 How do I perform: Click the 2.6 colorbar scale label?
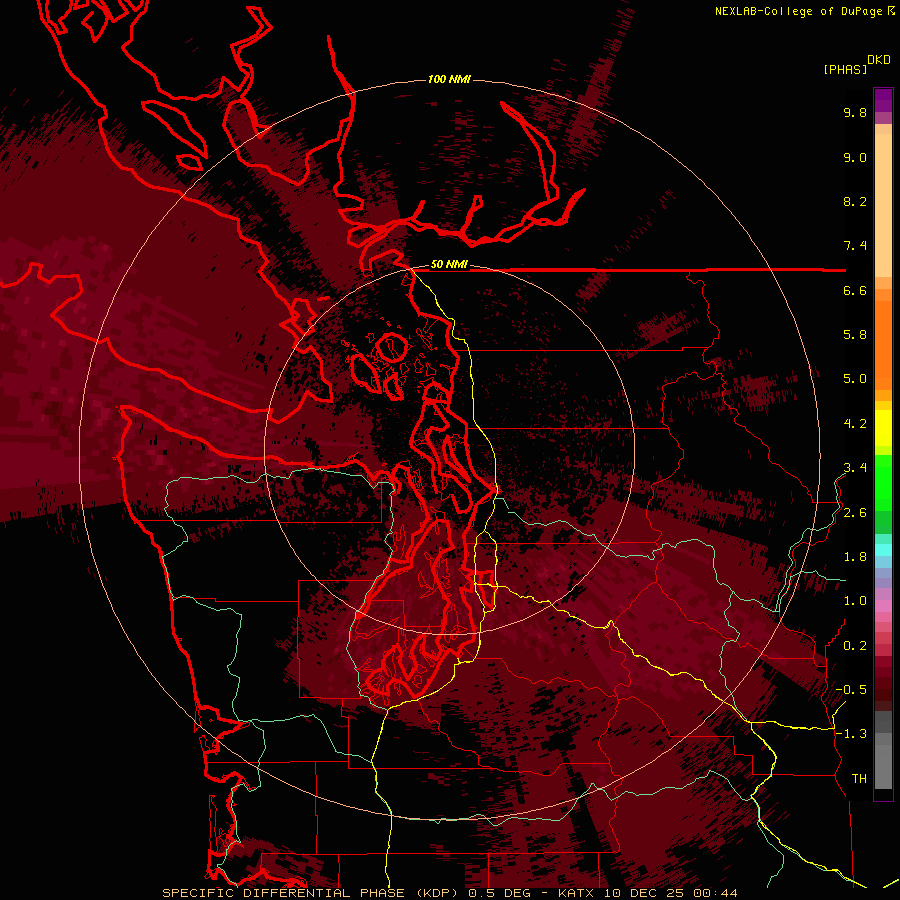point(855,513)
